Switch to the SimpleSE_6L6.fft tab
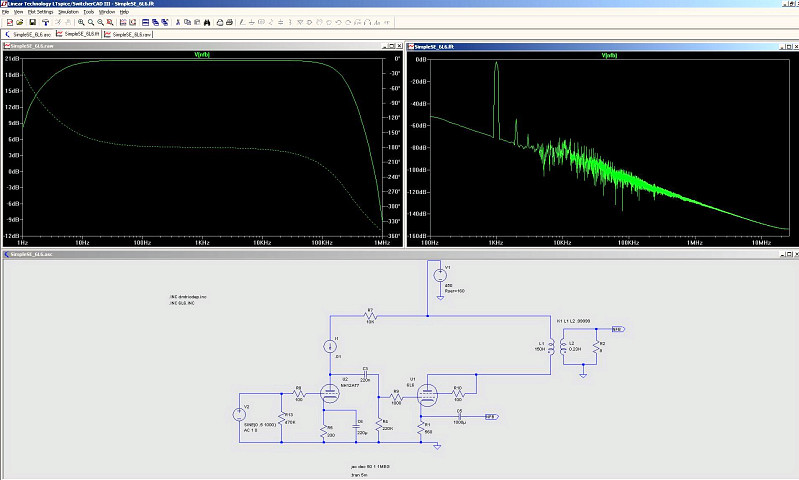The width and height of the screenshot is (799, 480). (x=77, y=34)
